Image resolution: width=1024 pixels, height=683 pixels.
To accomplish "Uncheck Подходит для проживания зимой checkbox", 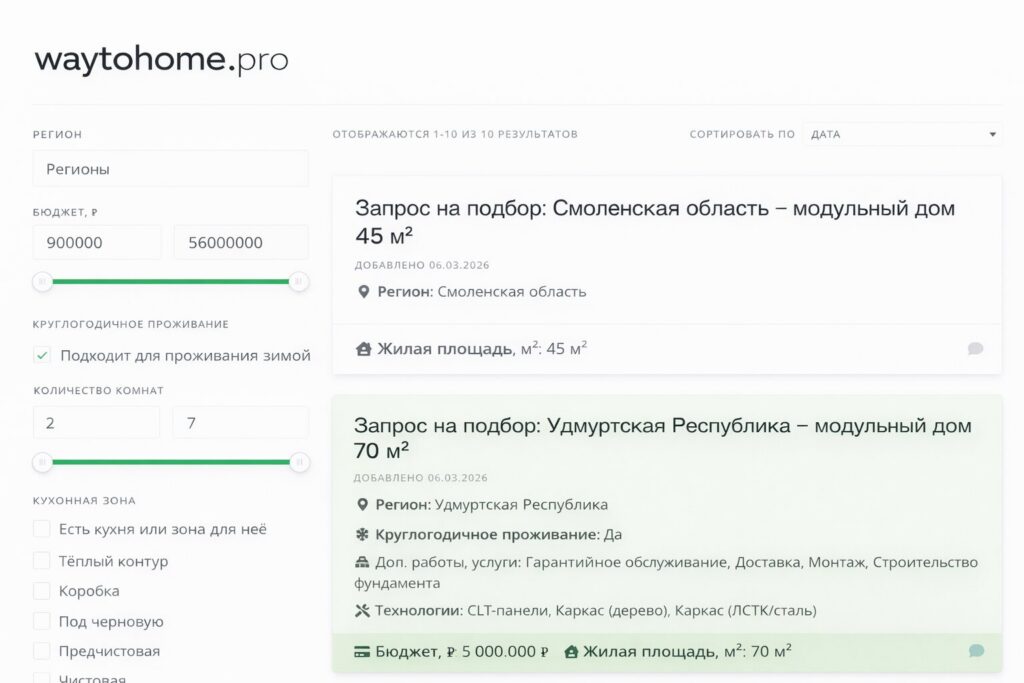I will point(42,355).
